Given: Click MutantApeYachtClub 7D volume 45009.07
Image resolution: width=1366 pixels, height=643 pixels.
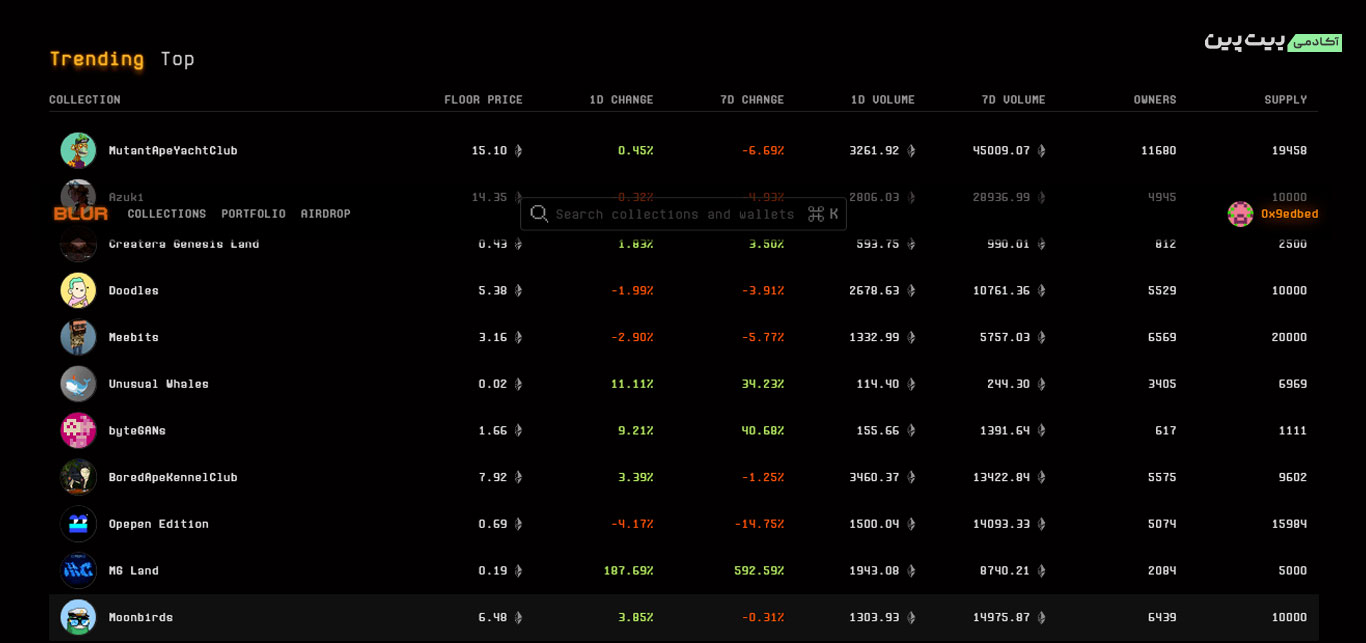Looking at the screenshot, I should pos(1002,150).
